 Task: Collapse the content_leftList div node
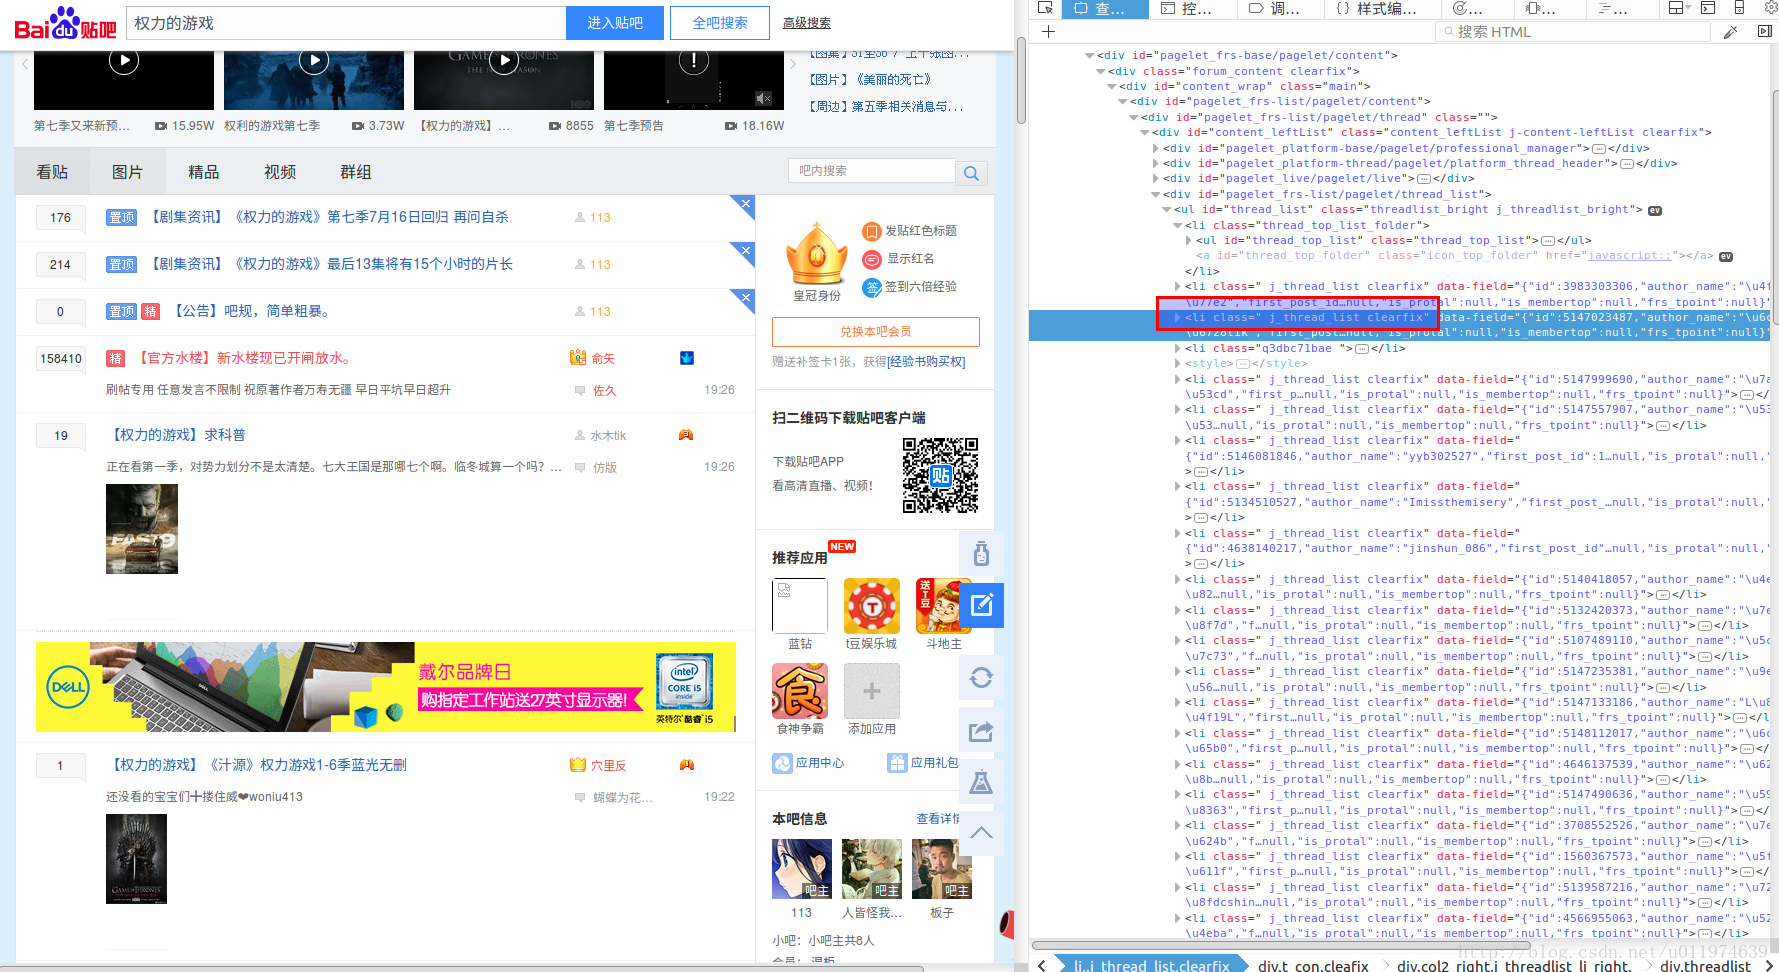1144,132
